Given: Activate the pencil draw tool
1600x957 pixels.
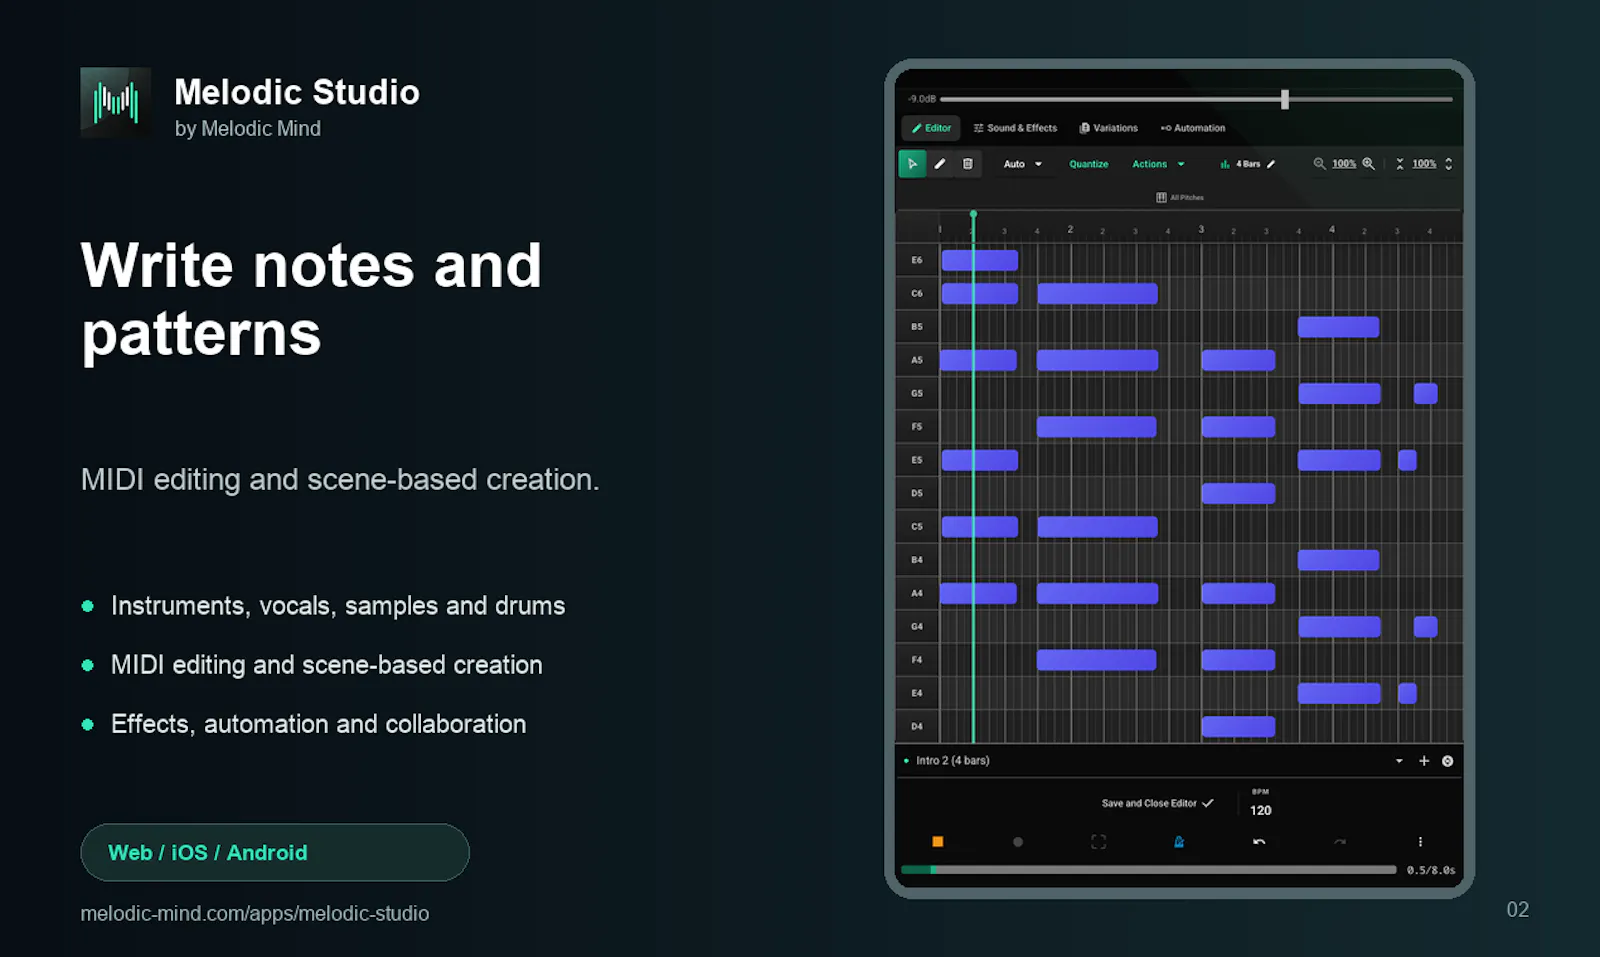Looking at the screenshot, I should pyautogui.click(x=940, y=164).
